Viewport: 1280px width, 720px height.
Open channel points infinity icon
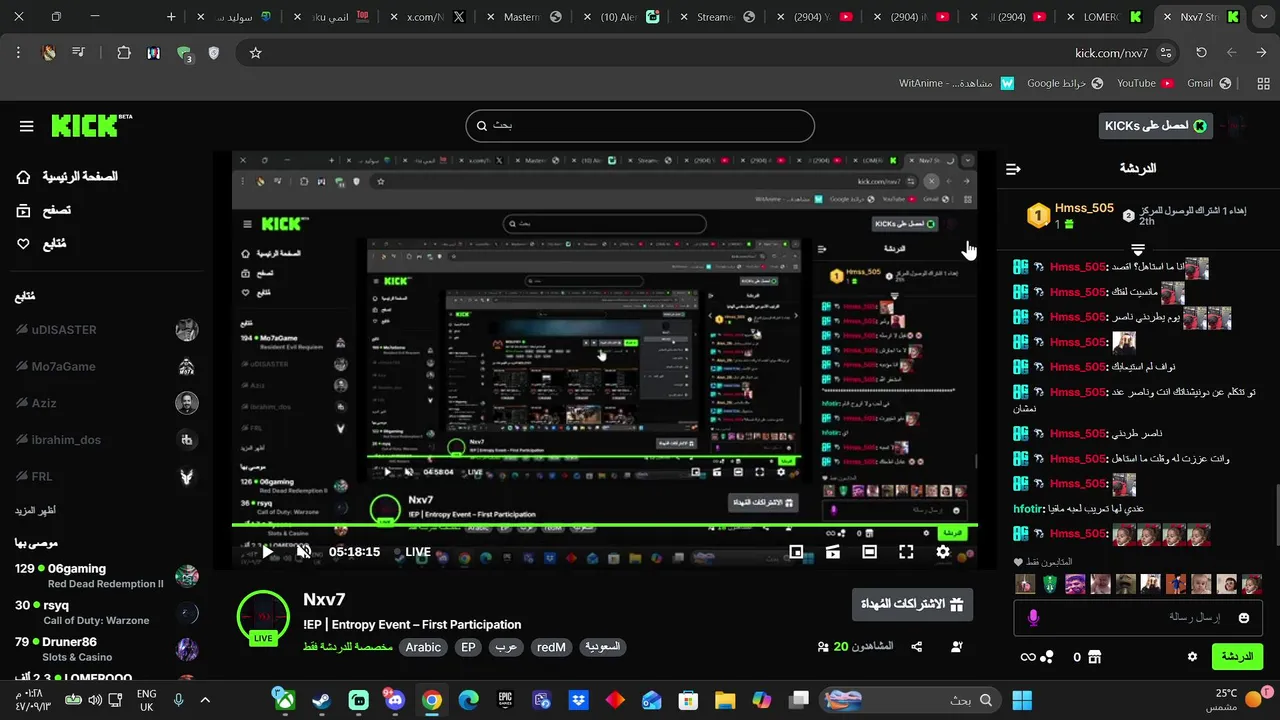pos(1036,657)
